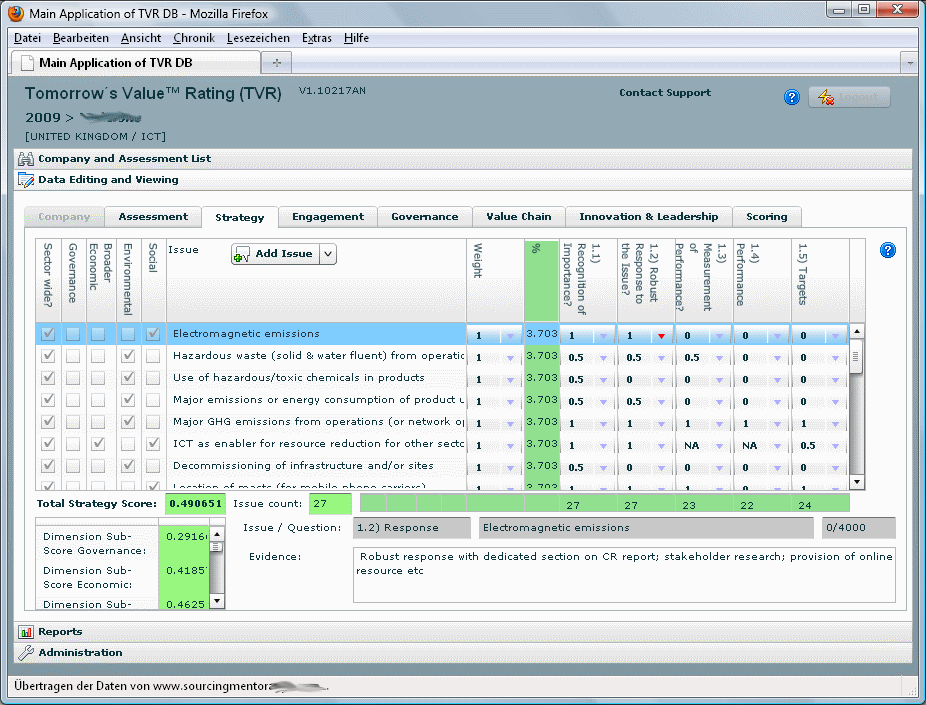Click the Administration wrench icon

pos(26,653)
